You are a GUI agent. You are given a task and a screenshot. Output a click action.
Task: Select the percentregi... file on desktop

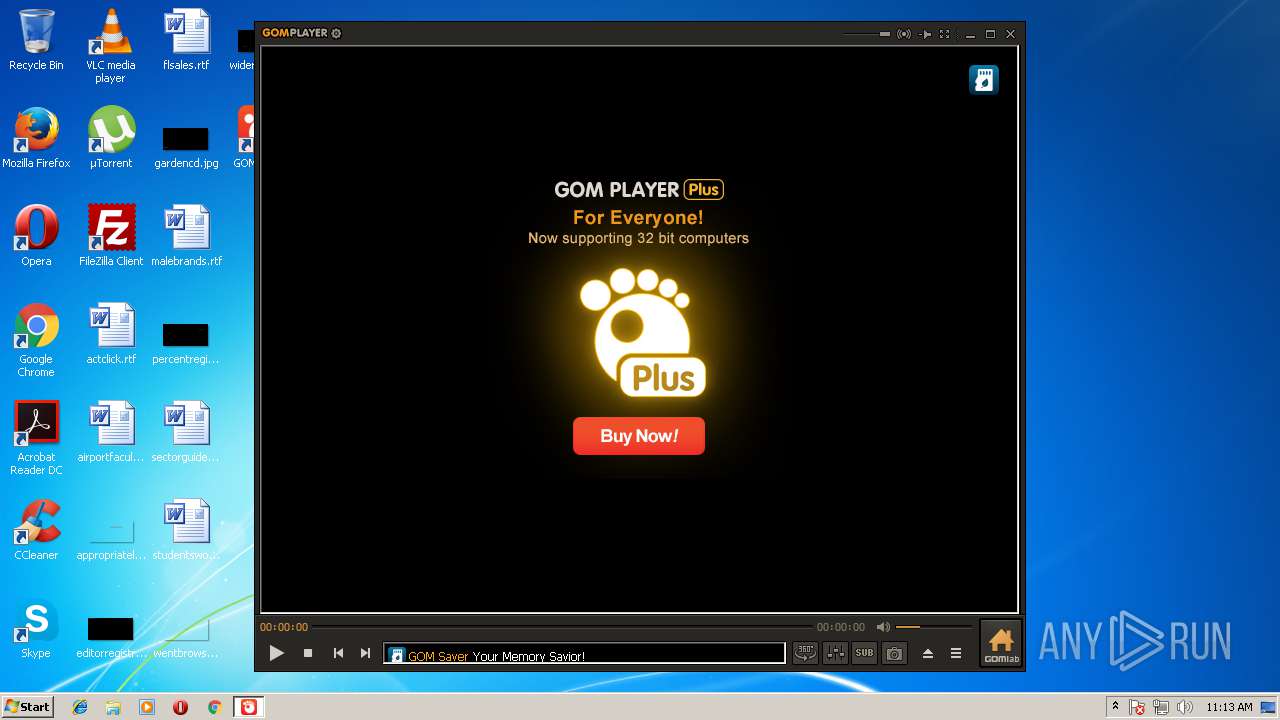click(x=186, y=342)
